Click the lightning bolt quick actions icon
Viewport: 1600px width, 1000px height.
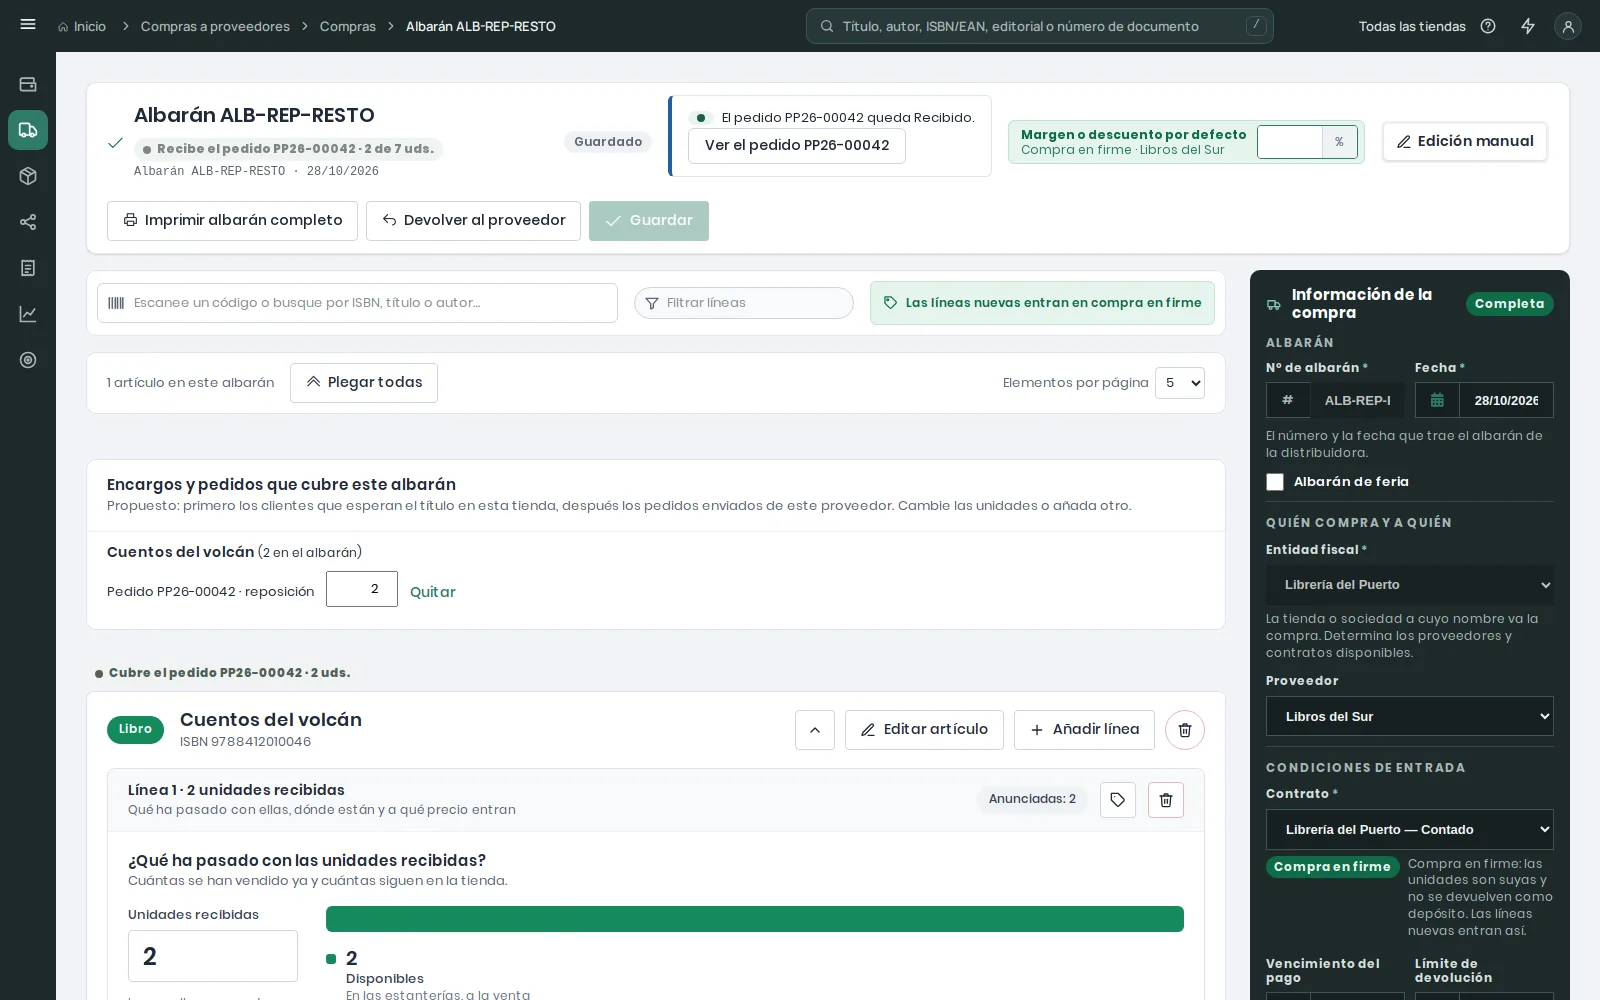[x=1528, y=26]
